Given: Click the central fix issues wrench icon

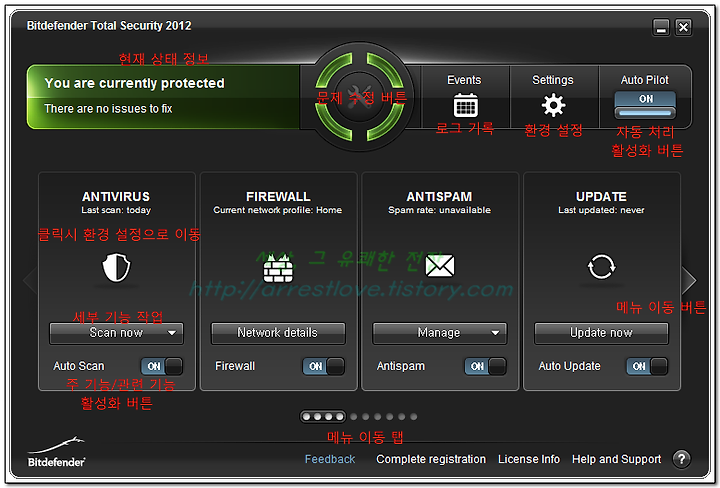Looking at the screenshot, I should (360, 97).
